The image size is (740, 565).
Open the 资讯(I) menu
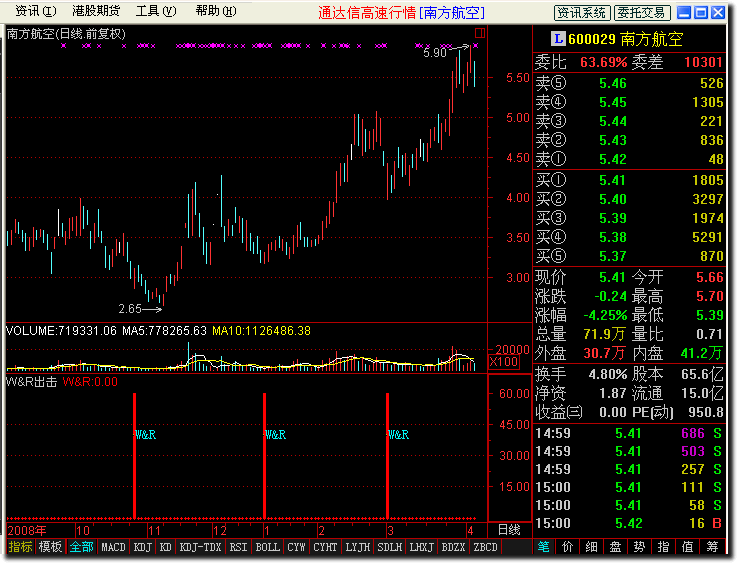(35, 11)
